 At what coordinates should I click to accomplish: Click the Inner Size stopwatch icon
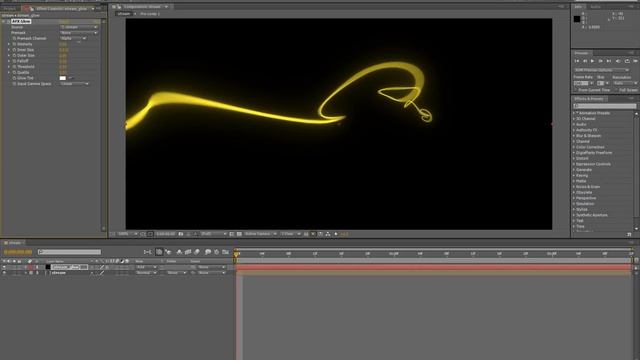(x=14, y=50)
